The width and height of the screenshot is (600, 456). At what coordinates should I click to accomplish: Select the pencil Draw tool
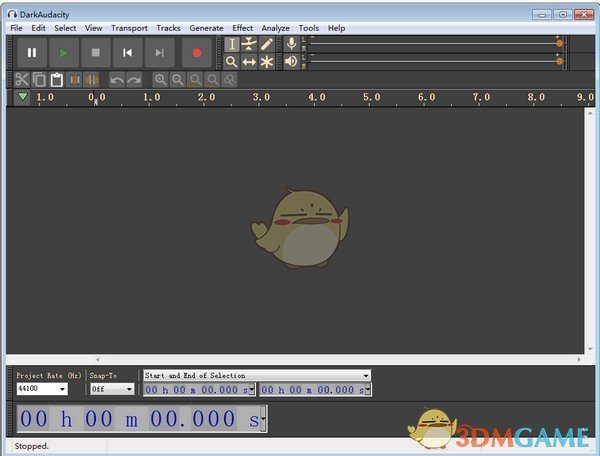click(267, 44)
